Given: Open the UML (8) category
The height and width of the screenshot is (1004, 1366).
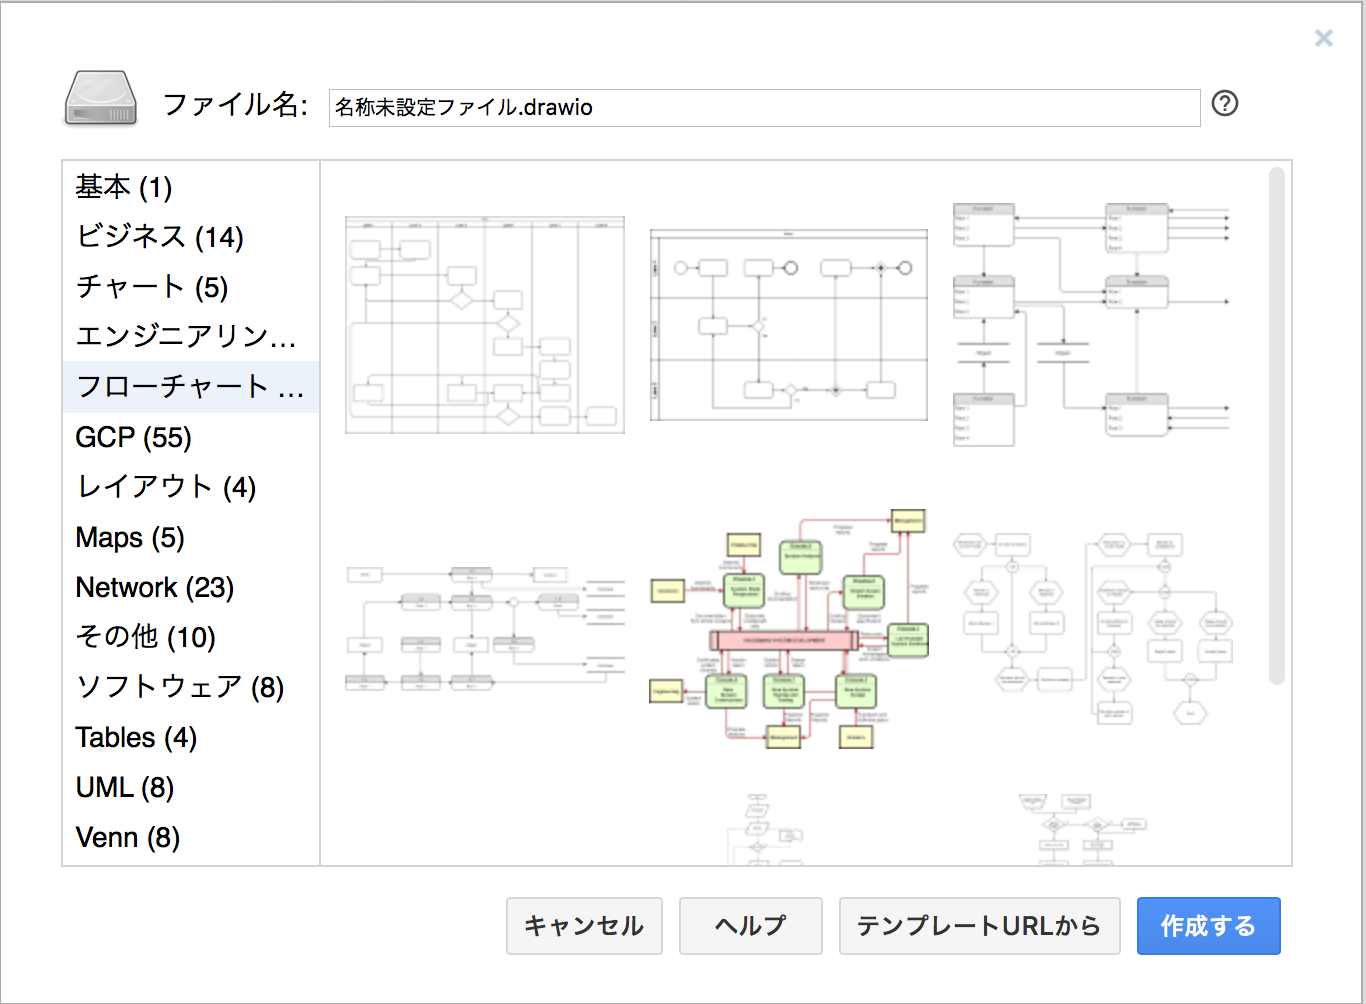Looking at the screenshot, I should tap(124, 787).
